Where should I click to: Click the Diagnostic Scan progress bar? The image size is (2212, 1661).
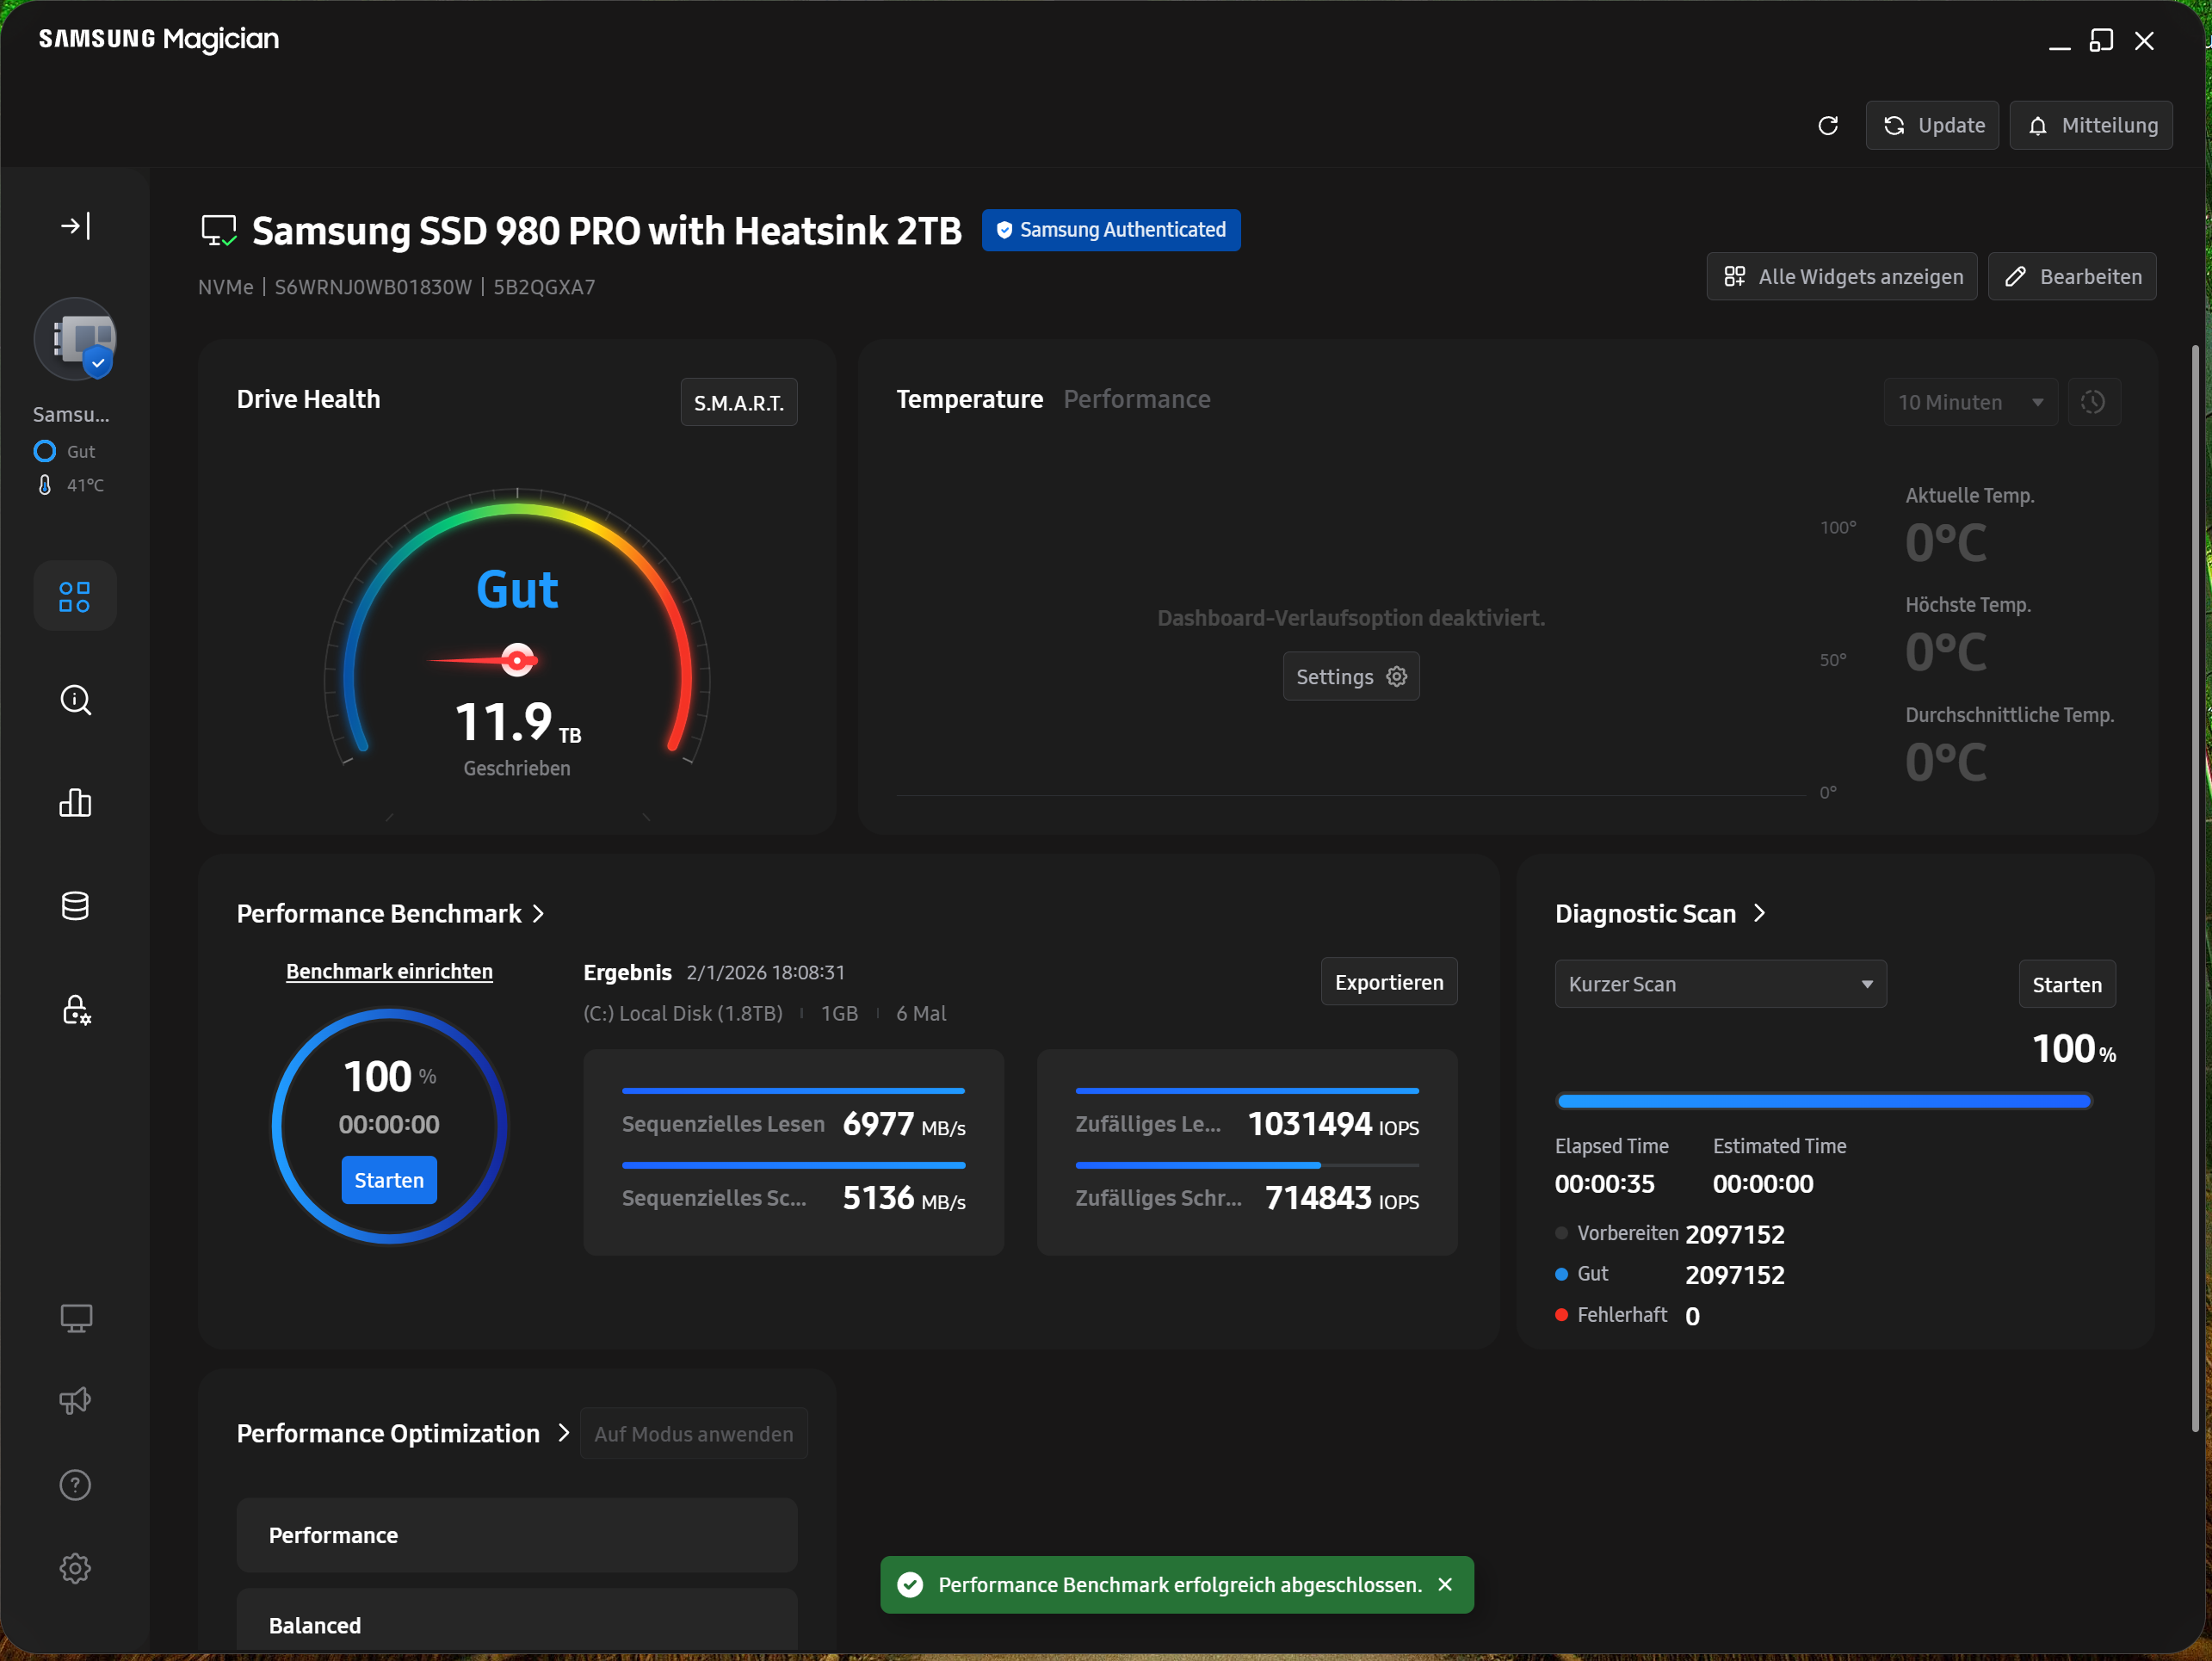point(1823,1101)
